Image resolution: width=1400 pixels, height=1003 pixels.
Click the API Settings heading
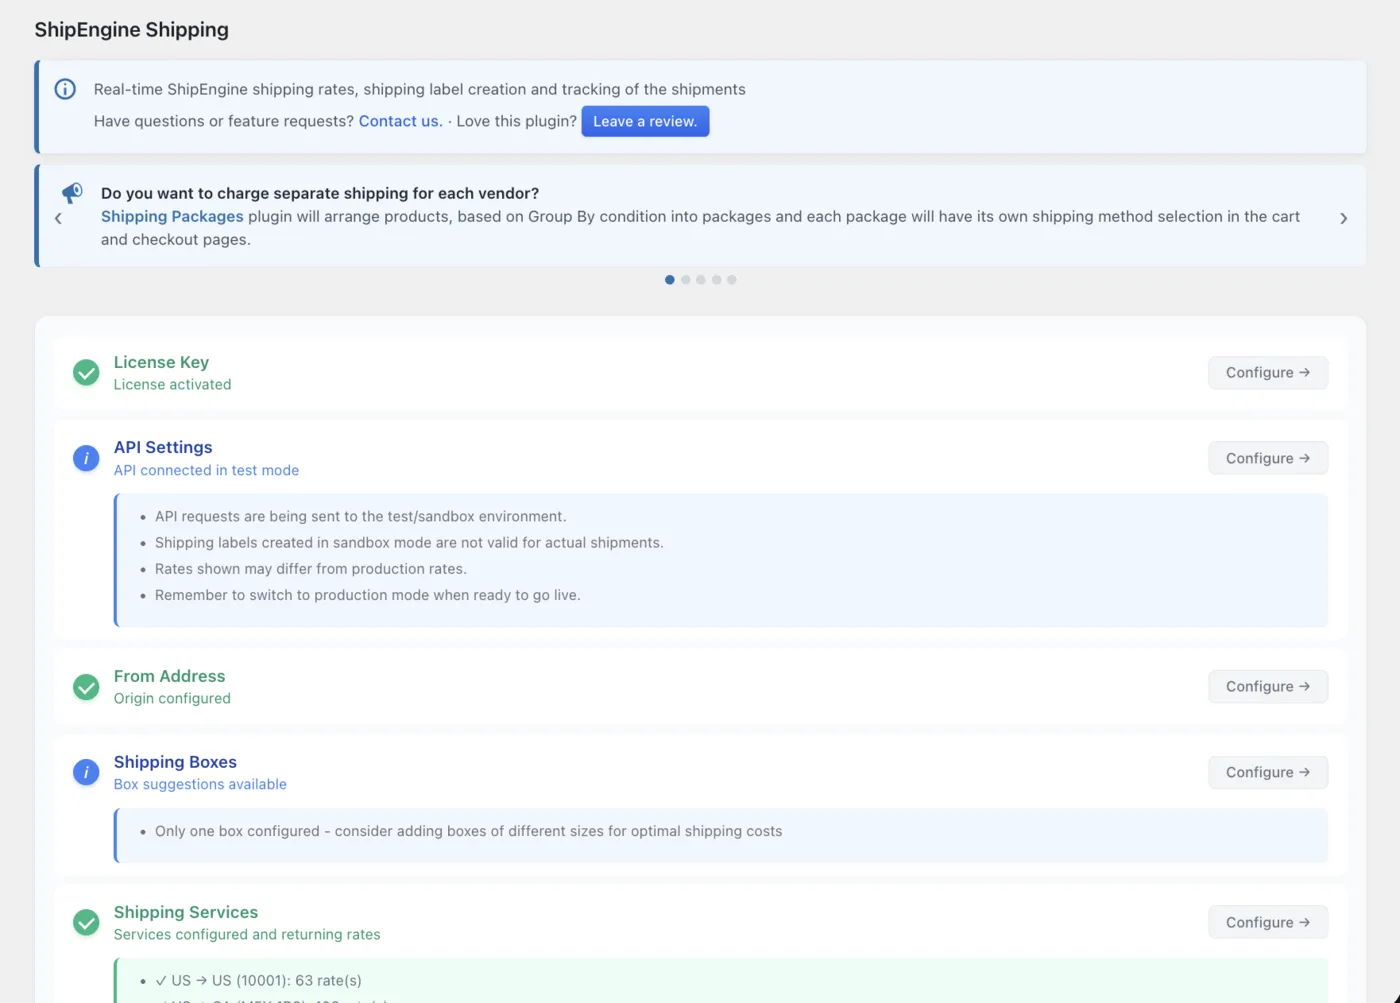coord(163,447)
